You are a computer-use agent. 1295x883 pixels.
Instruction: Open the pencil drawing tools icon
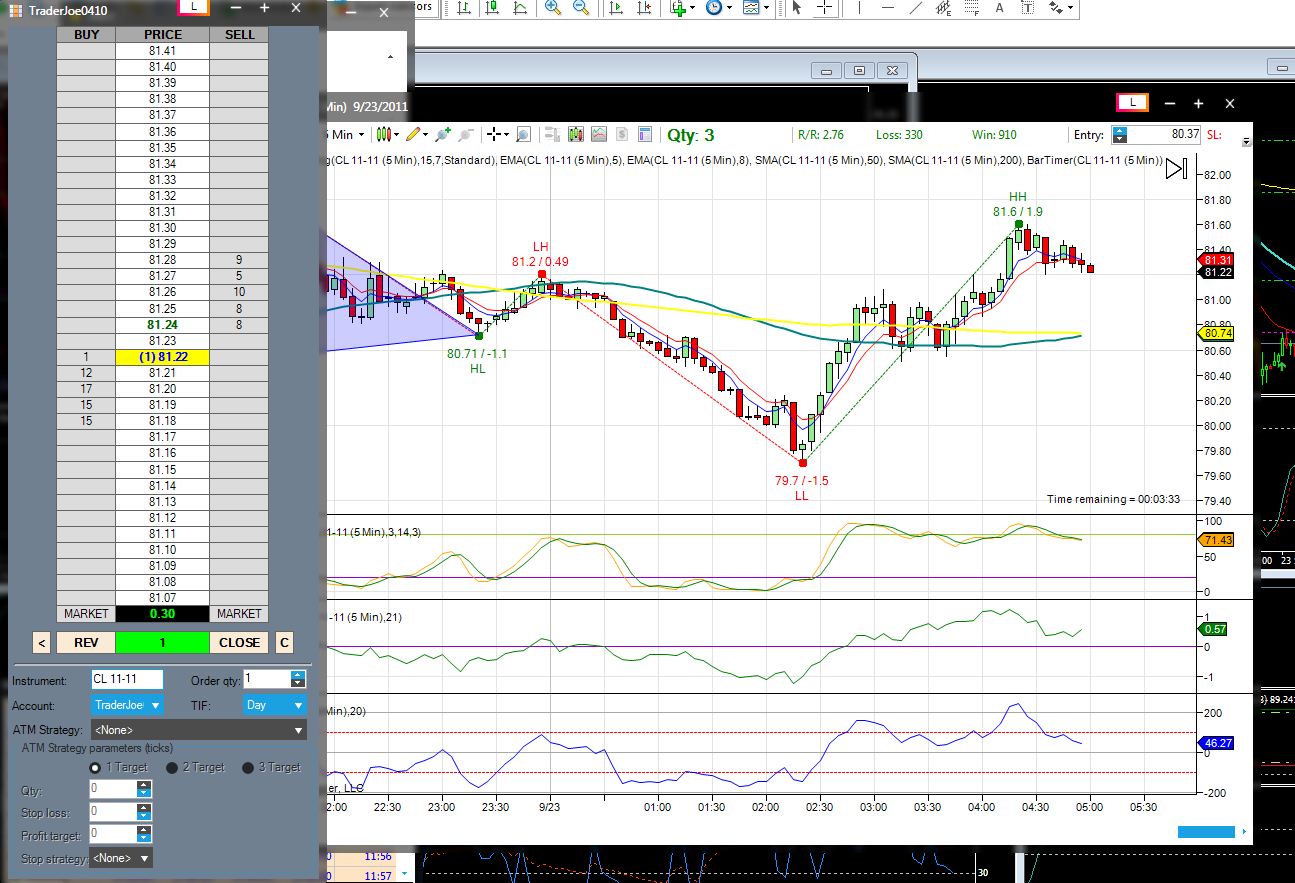point(415,134)
